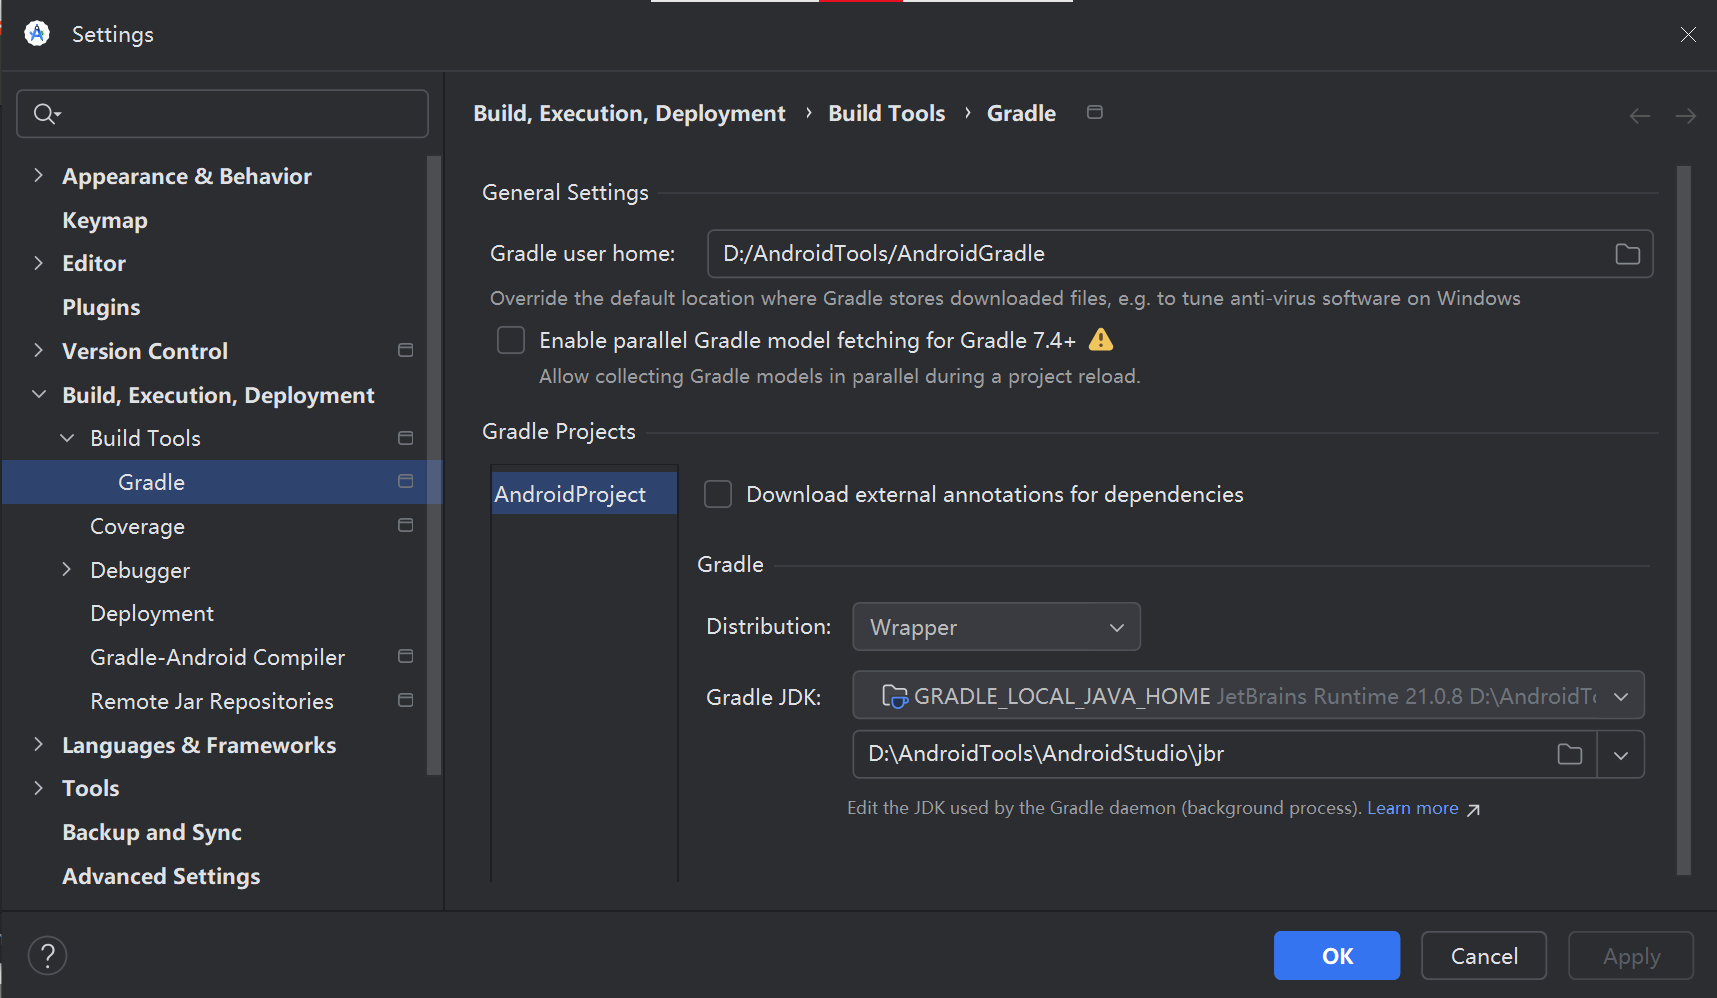Screen dimensions: 1717x998
Task: Click the external link arrow after Learn more
Action: point(1473,810)
